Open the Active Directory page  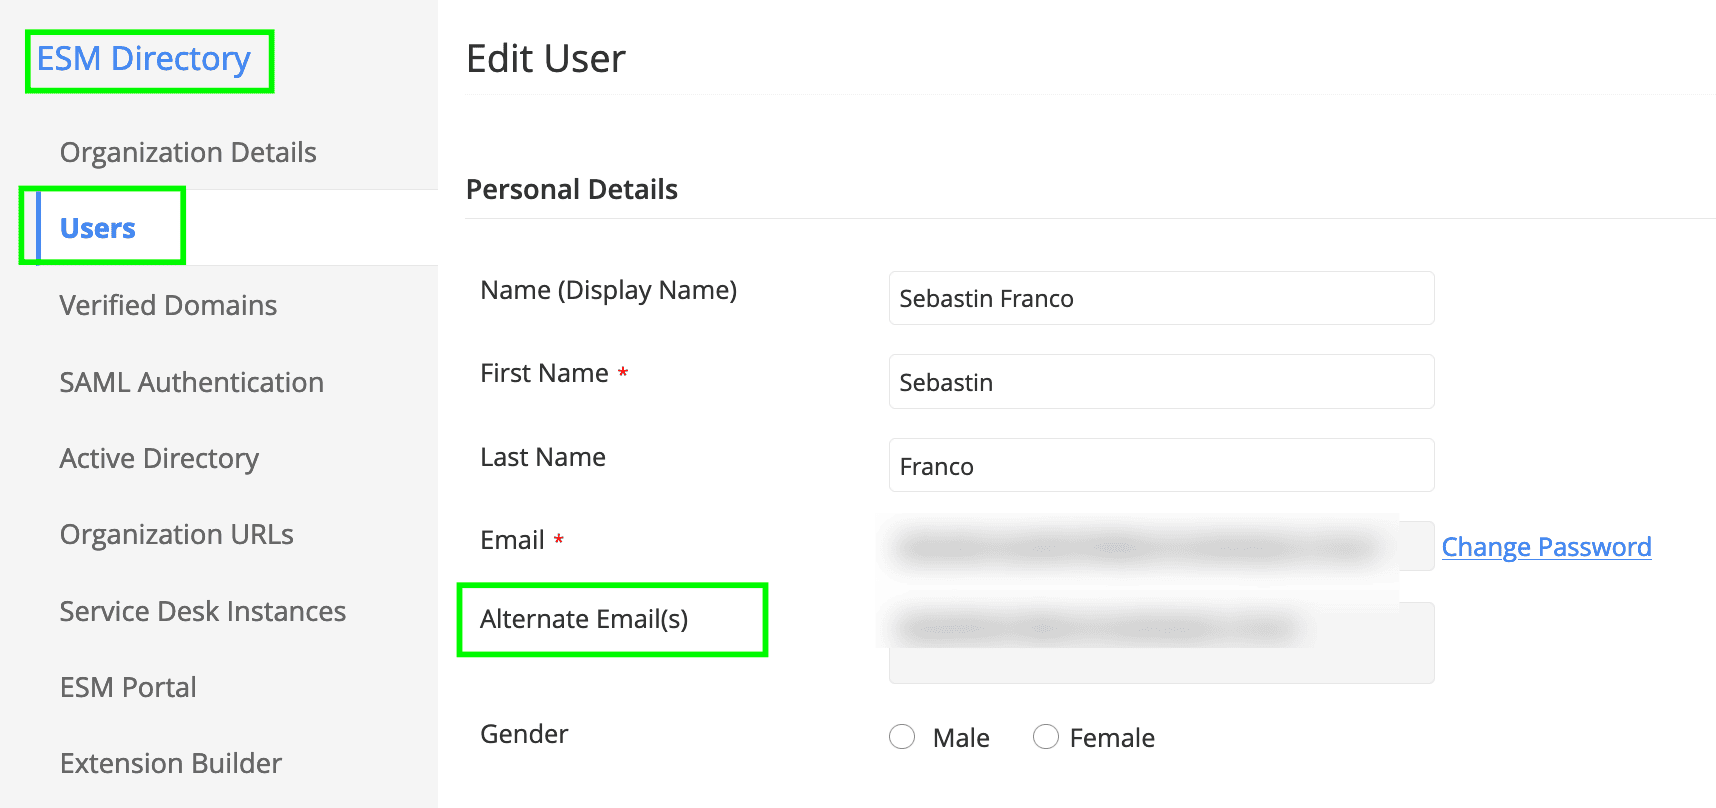click(159, 458)
